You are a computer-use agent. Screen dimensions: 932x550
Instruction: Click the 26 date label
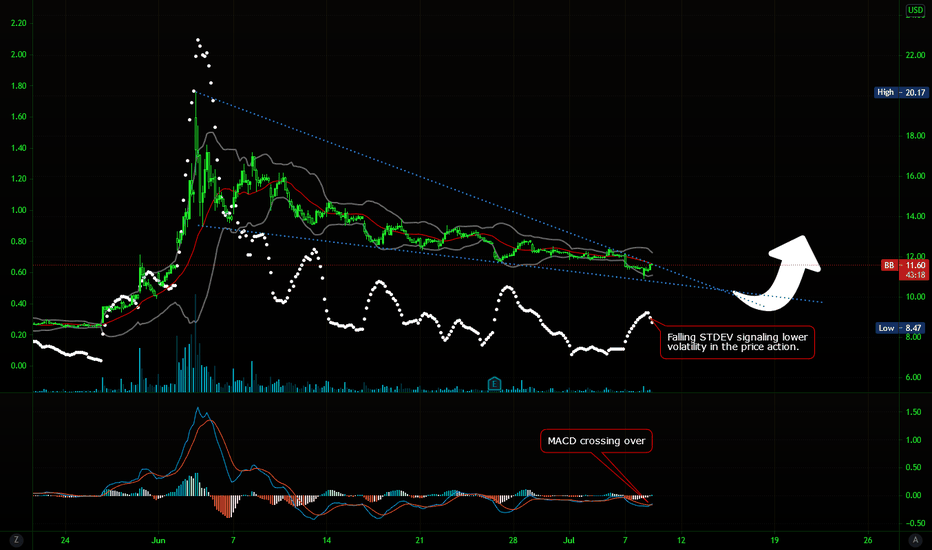(x=868, y=540)
